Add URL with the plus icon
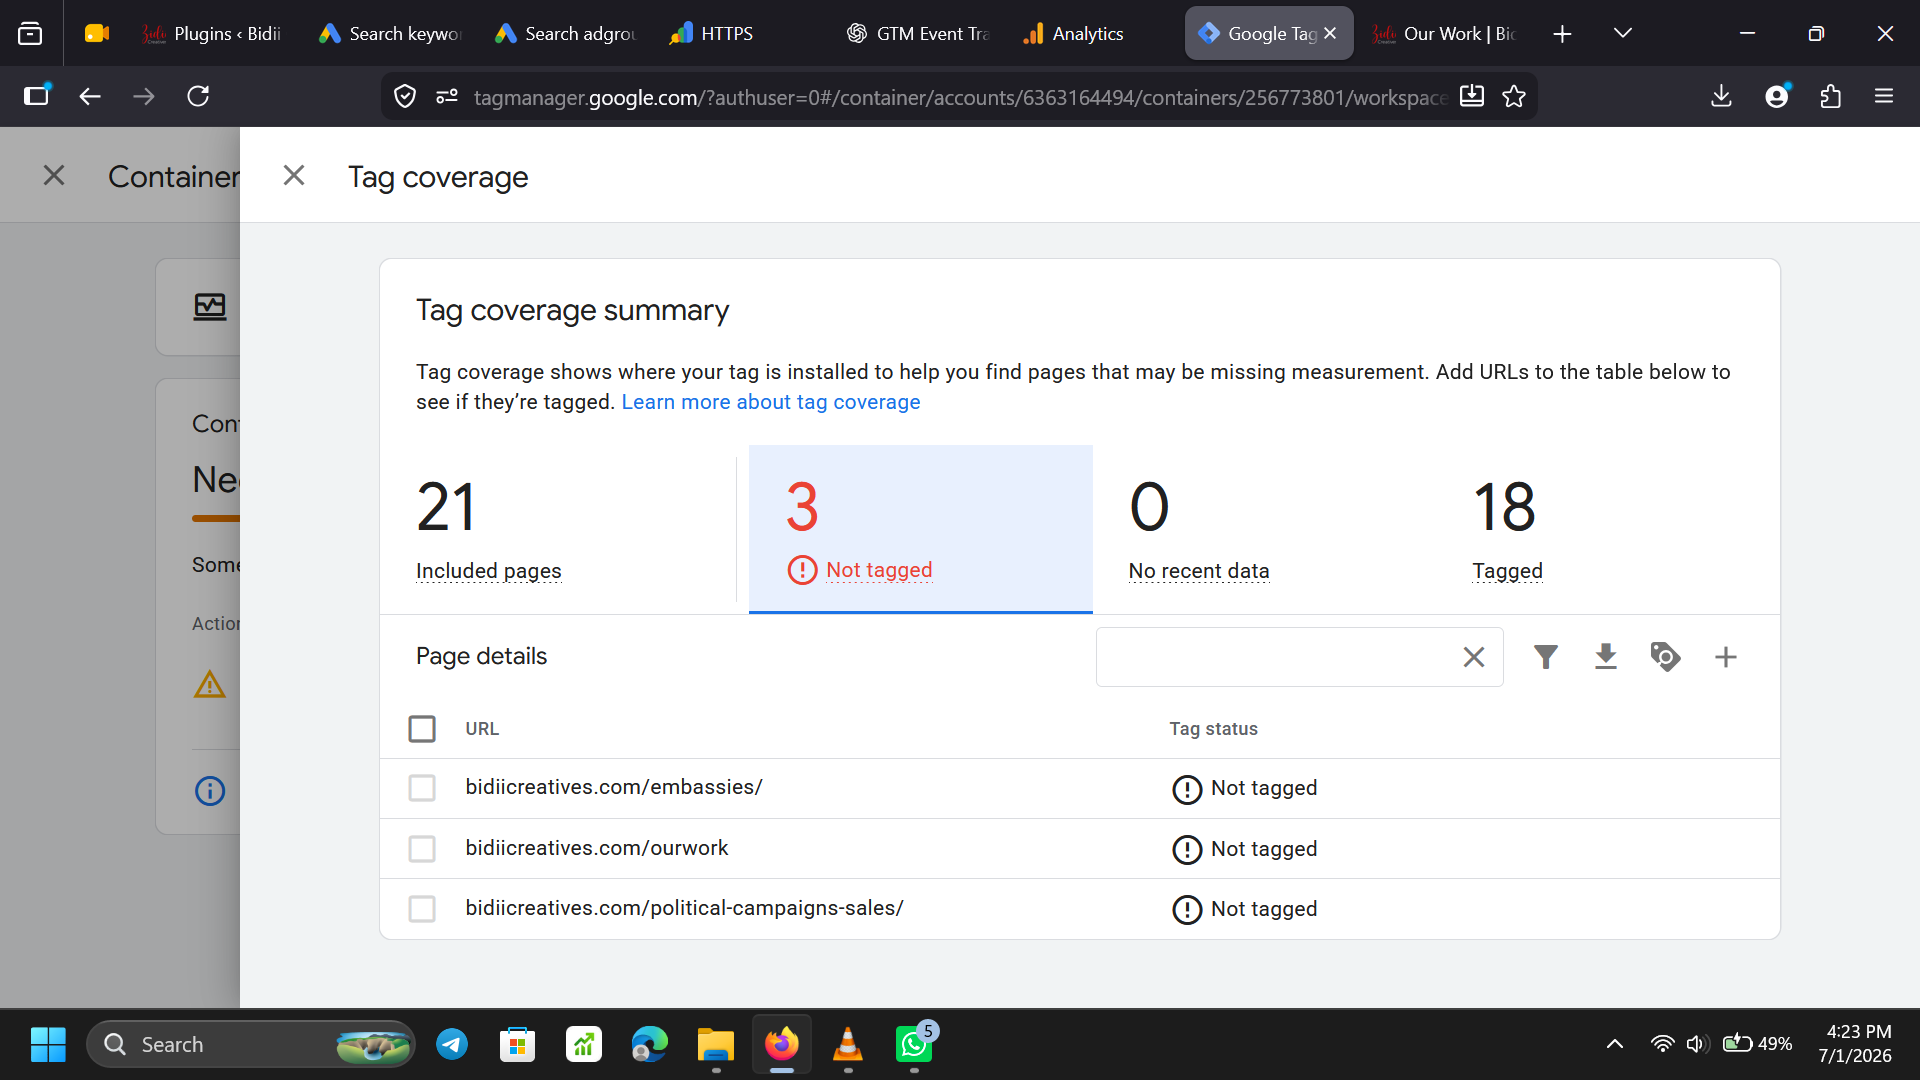The image size is (1920, 1080). pyautogui.click(x=1725, y=657)
